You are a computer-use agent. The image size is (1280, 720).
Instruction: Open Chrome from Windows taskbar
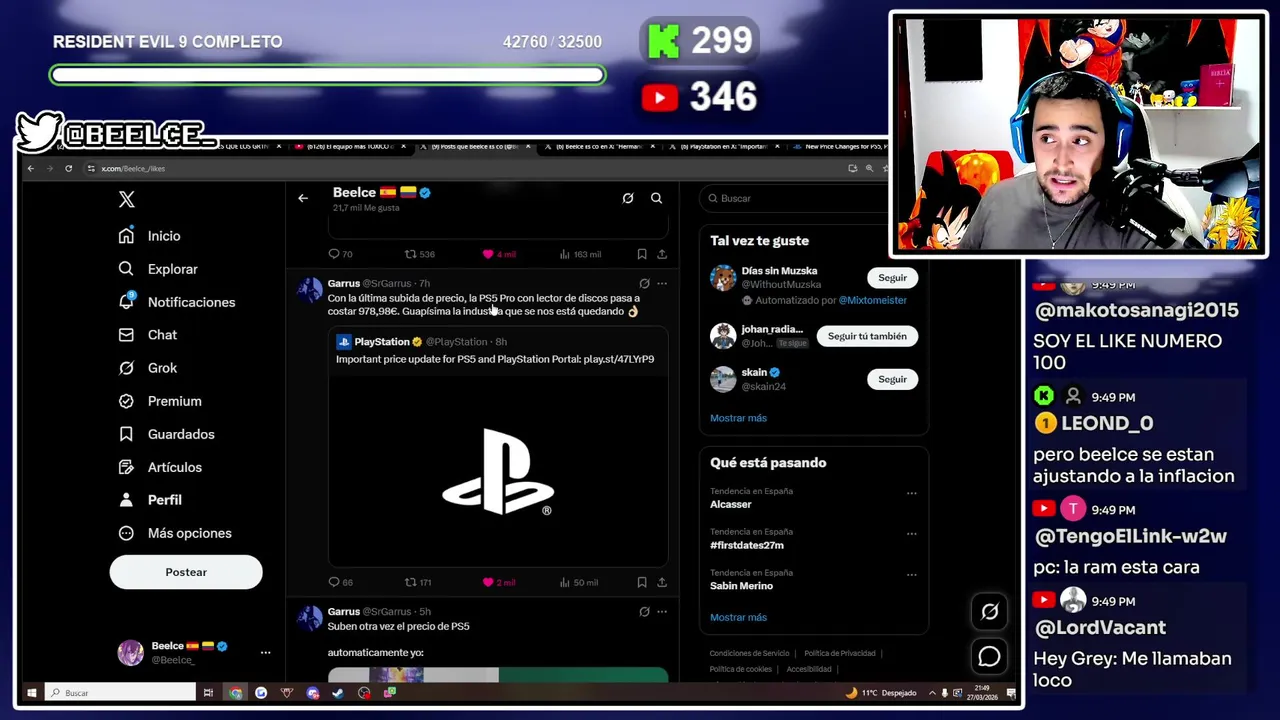click(235, 693)
